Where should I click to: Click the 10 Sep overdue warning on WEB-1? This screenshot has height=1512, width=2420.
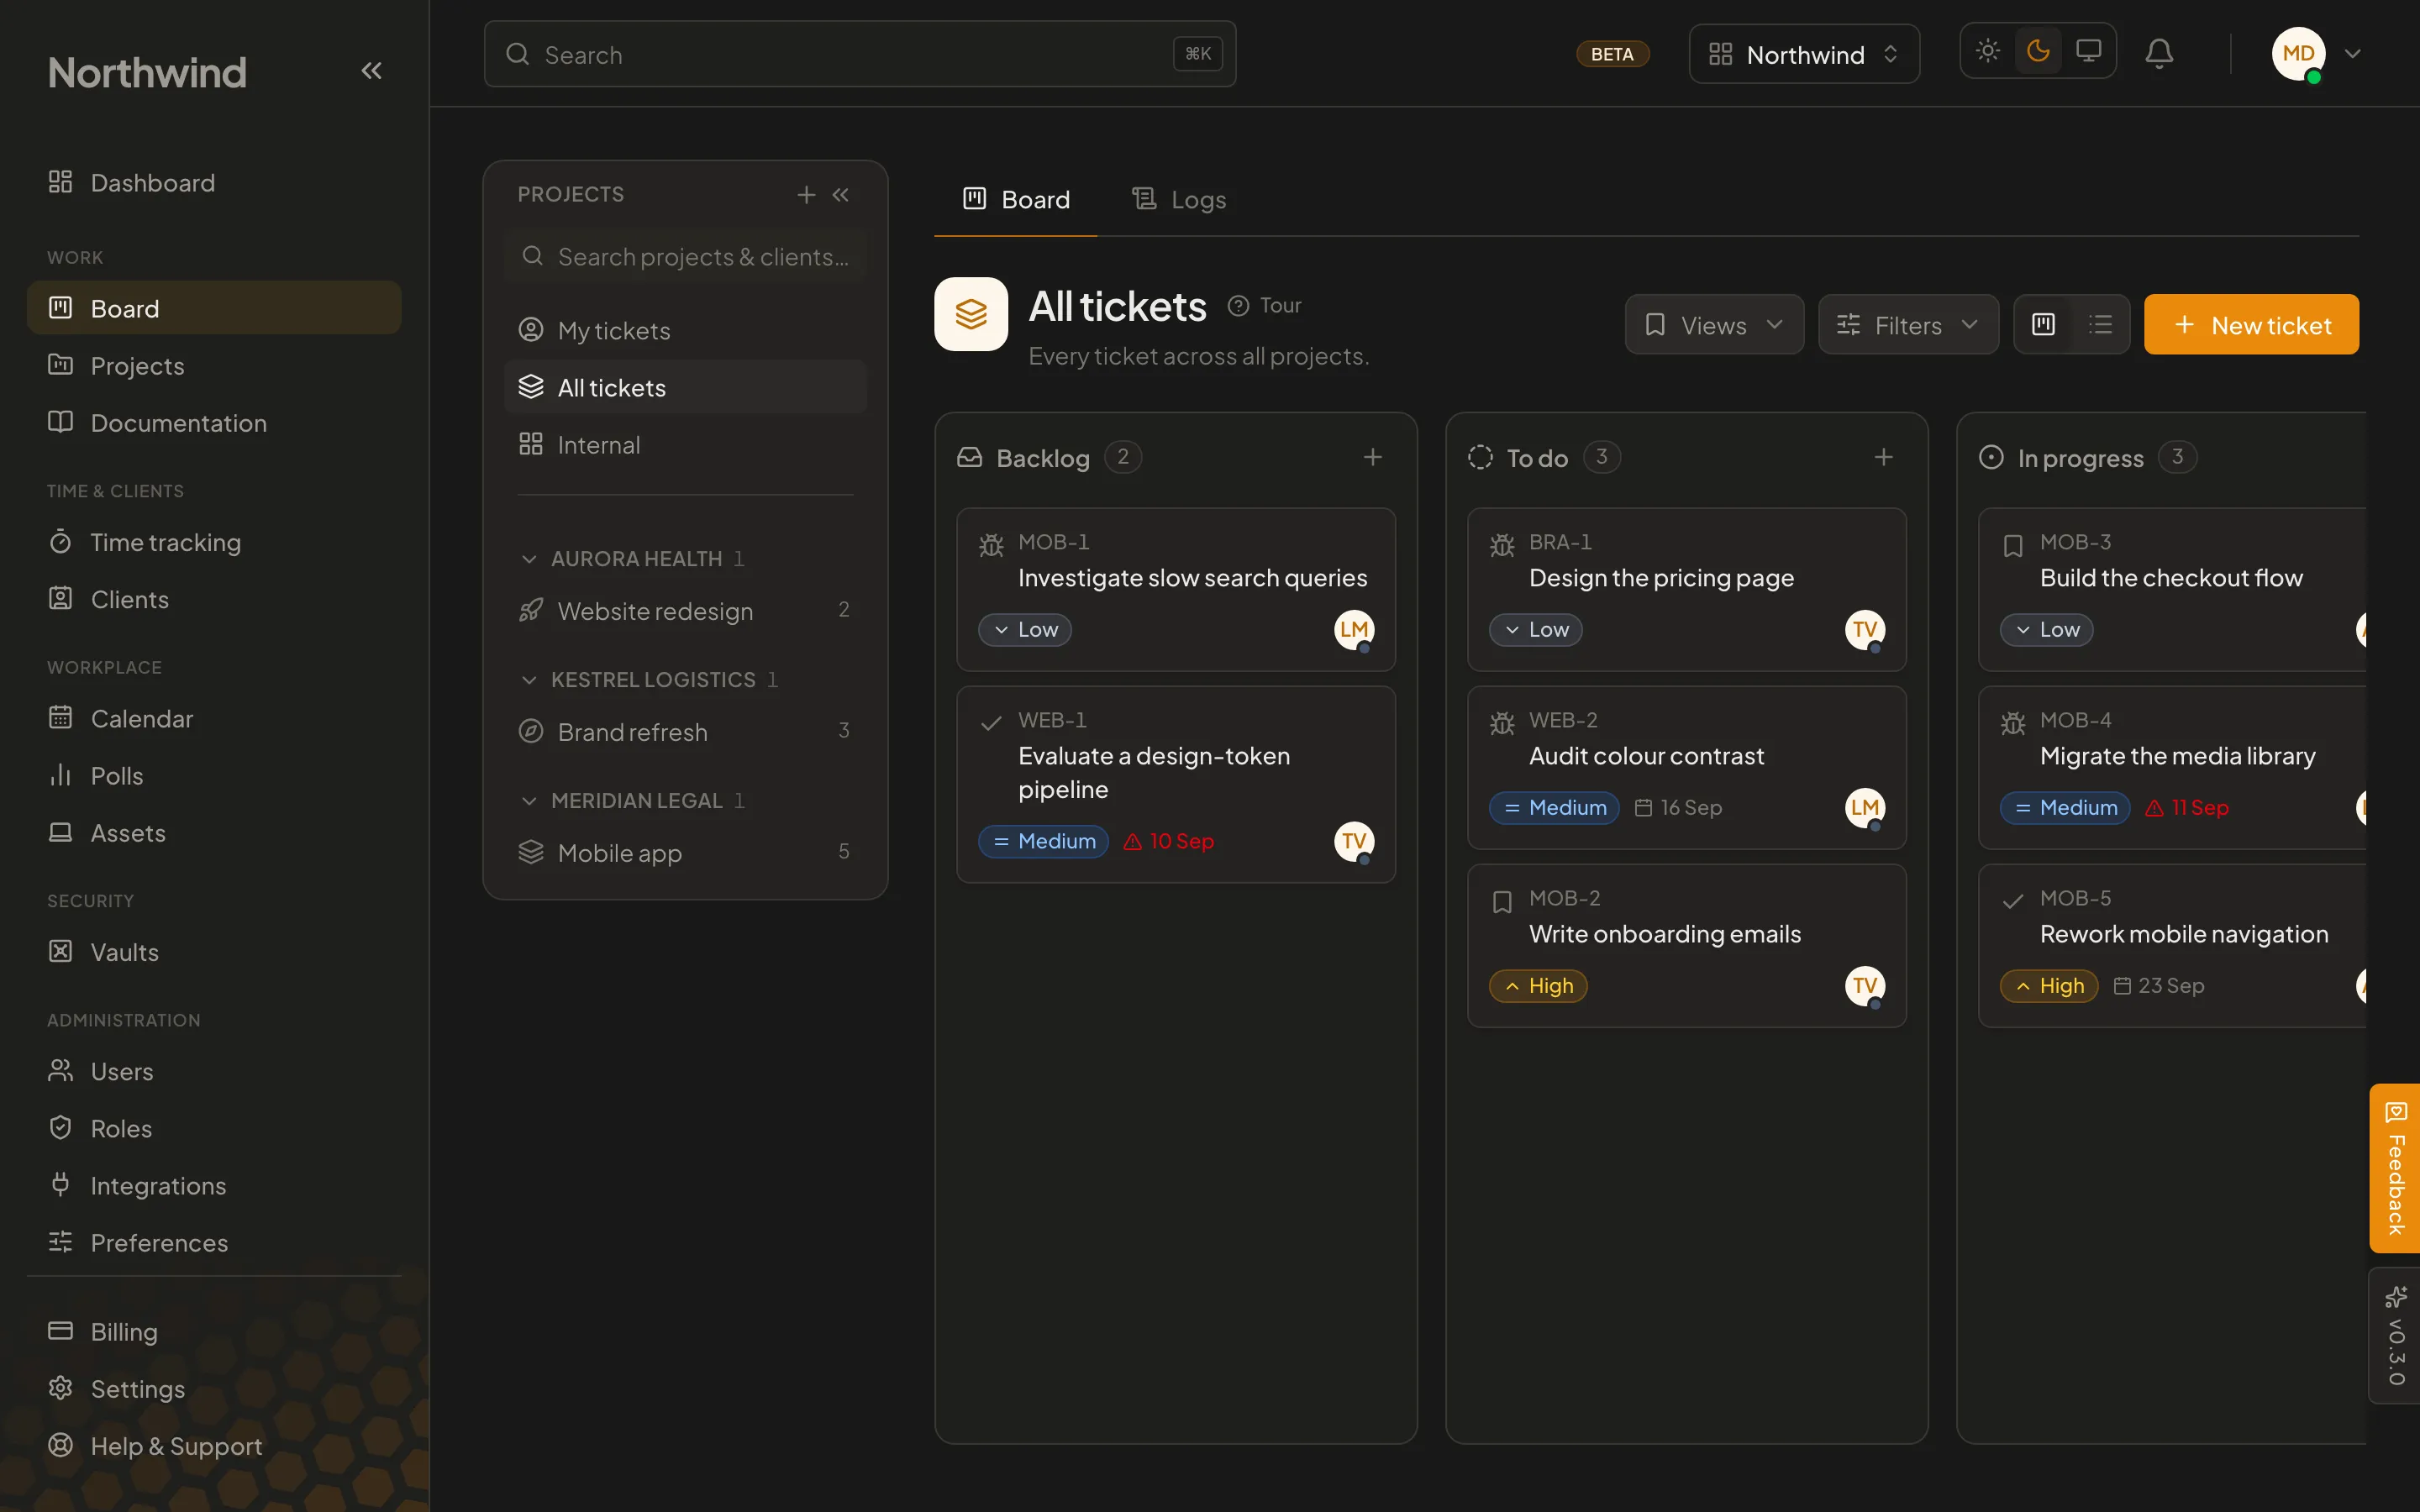pyautogui.click(x=1168, y=842)
